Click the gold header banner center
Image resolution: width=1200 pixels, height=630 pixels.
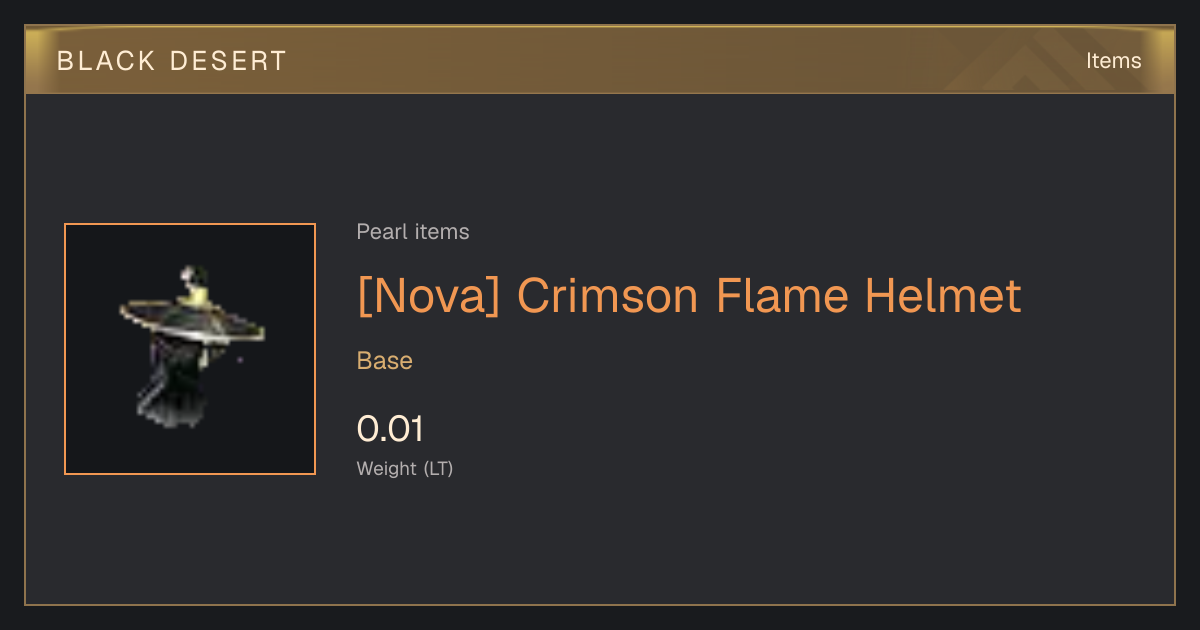click(600, 61)
